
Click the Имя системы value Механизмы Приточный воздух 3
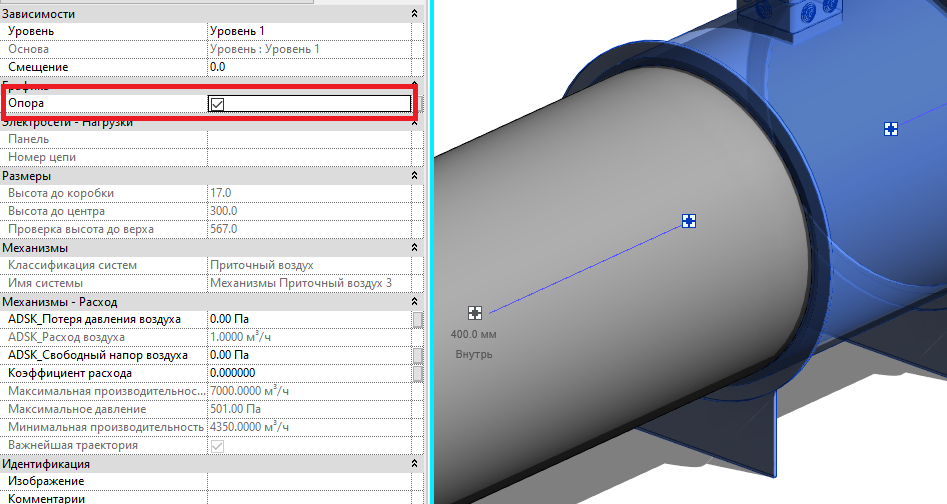coord(309,283)
